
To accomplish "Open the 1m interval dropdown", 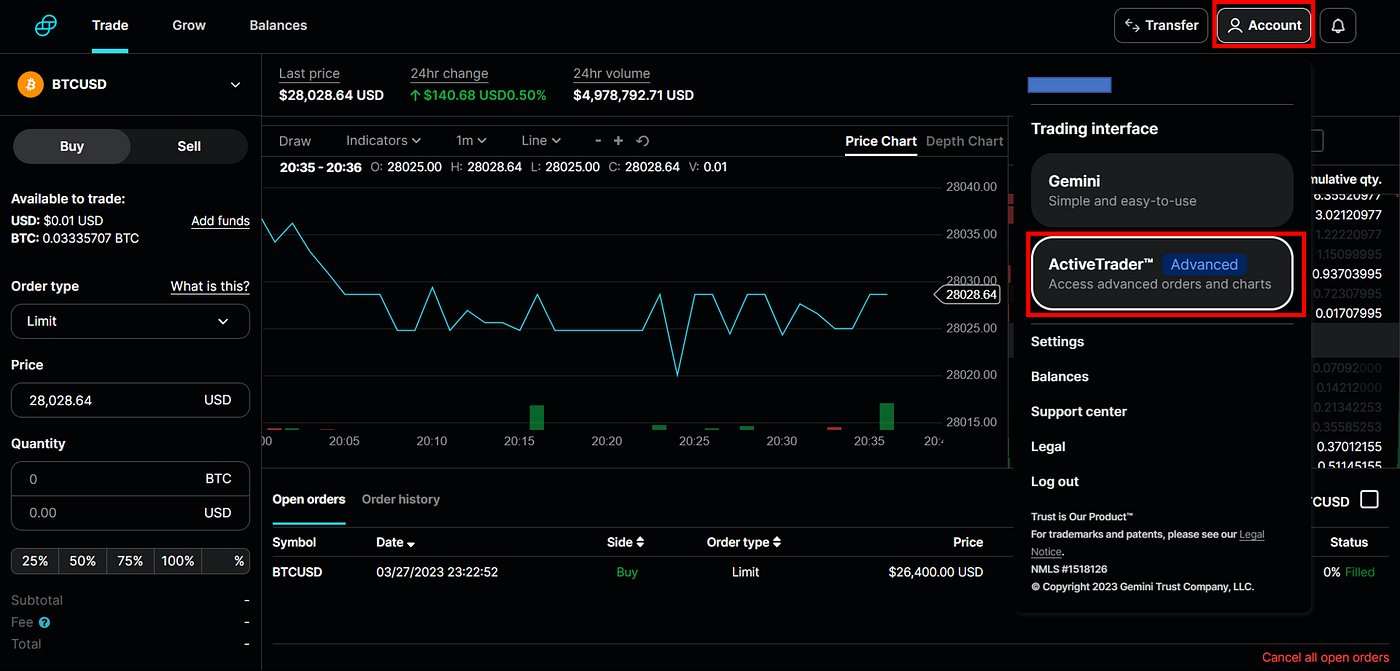I will click(471, 141).
